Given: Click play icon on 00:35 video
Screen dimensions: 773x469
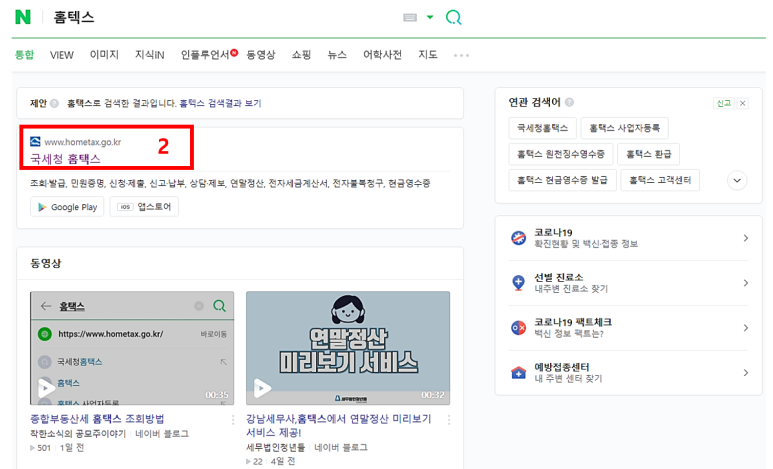Looking at the screenshot, I should 46,388.
